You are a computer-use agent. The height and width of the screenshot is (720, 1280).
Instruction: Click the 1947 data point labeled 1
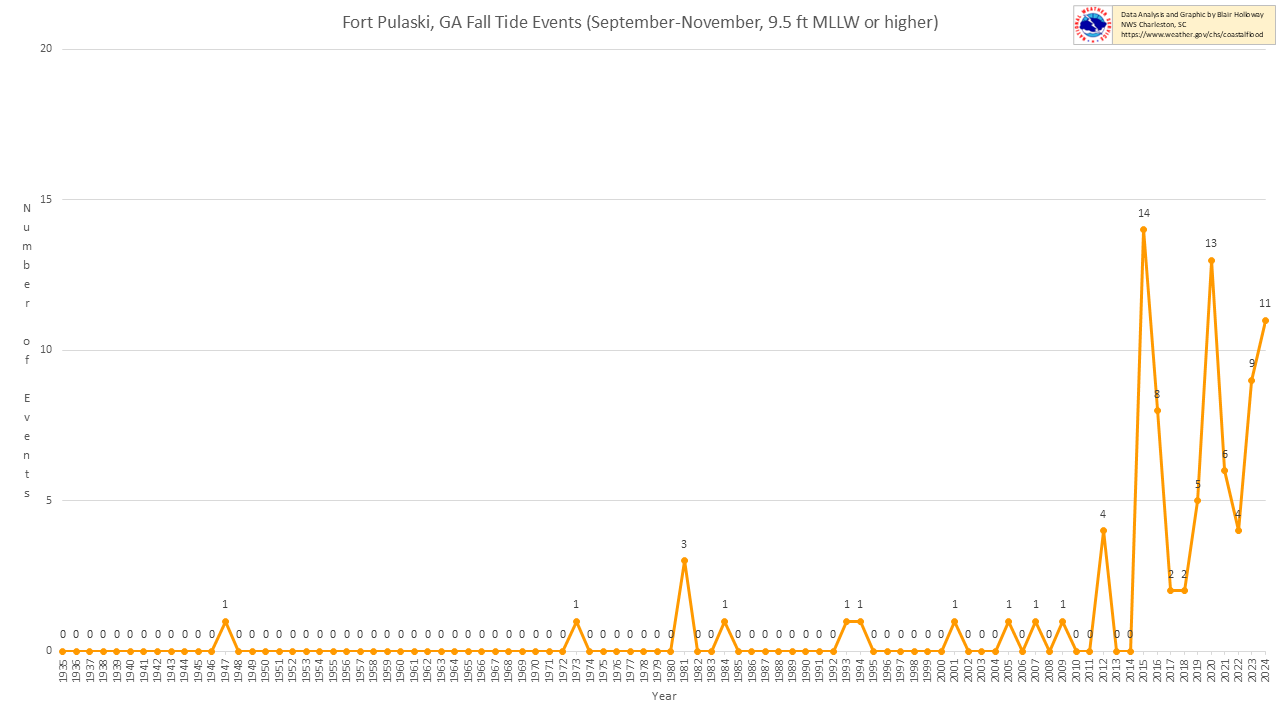click(x=225, y=621)
